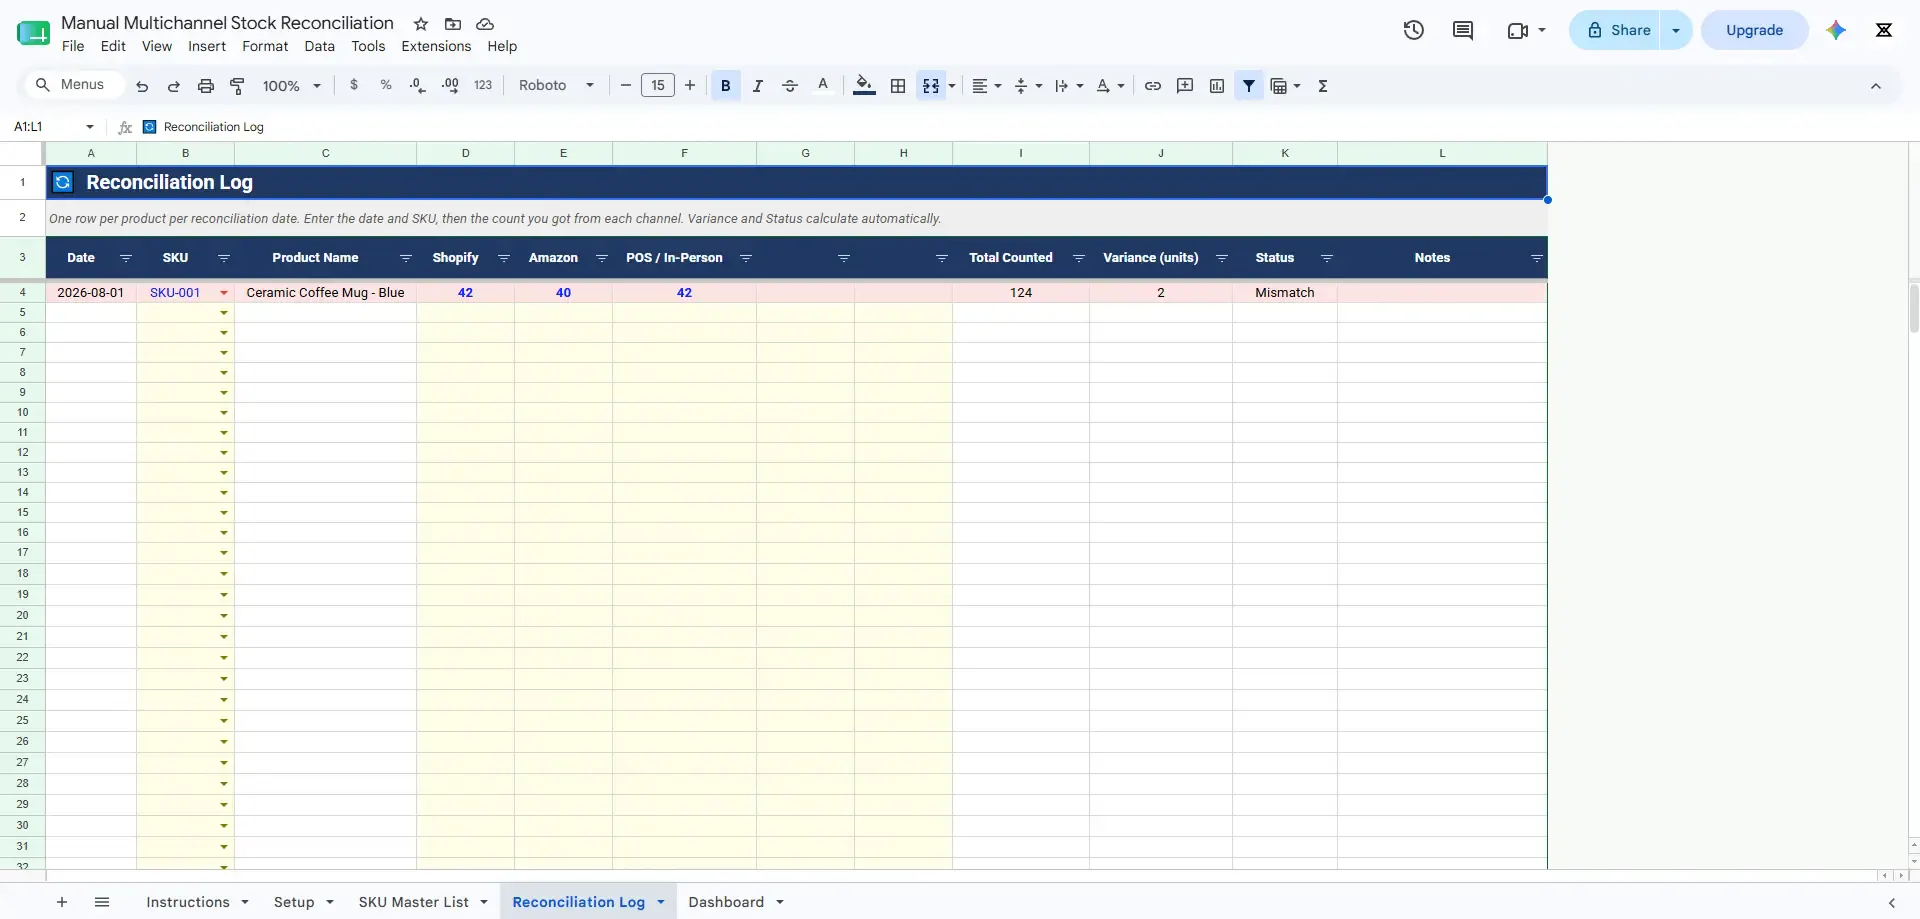1920x919 pixels.
Task: Open the Status column filter
Action: pos(1327,258)
